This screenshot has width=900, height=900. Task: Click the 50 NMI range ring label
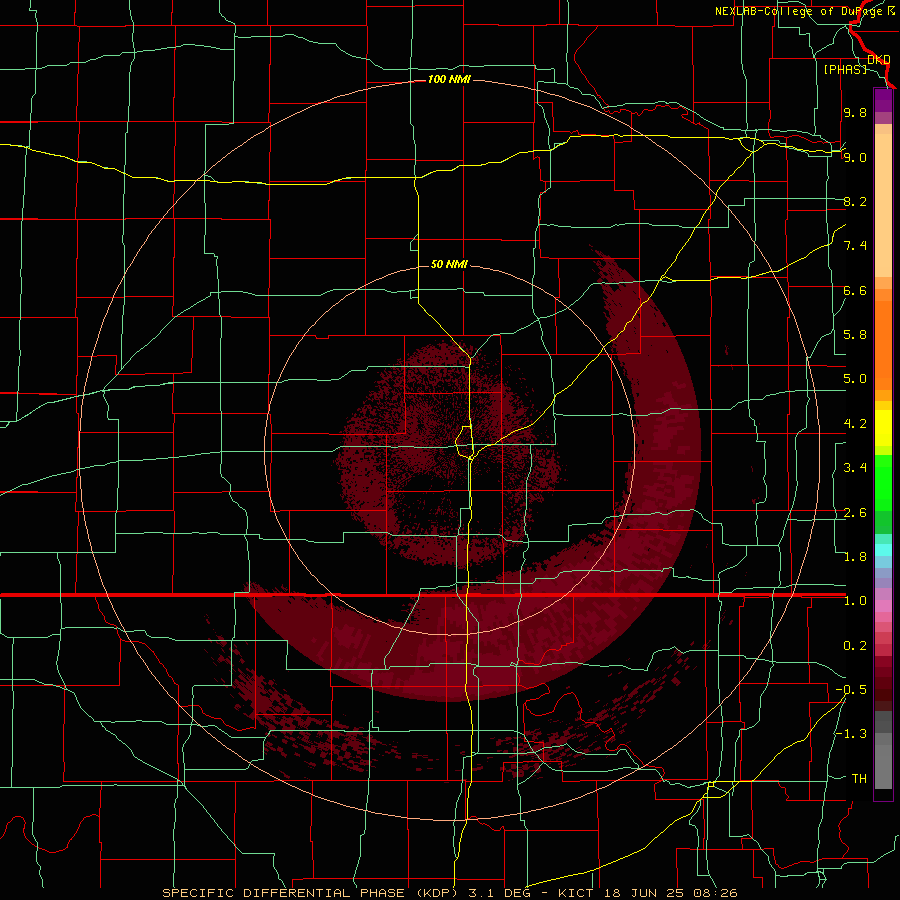[449, 264]
